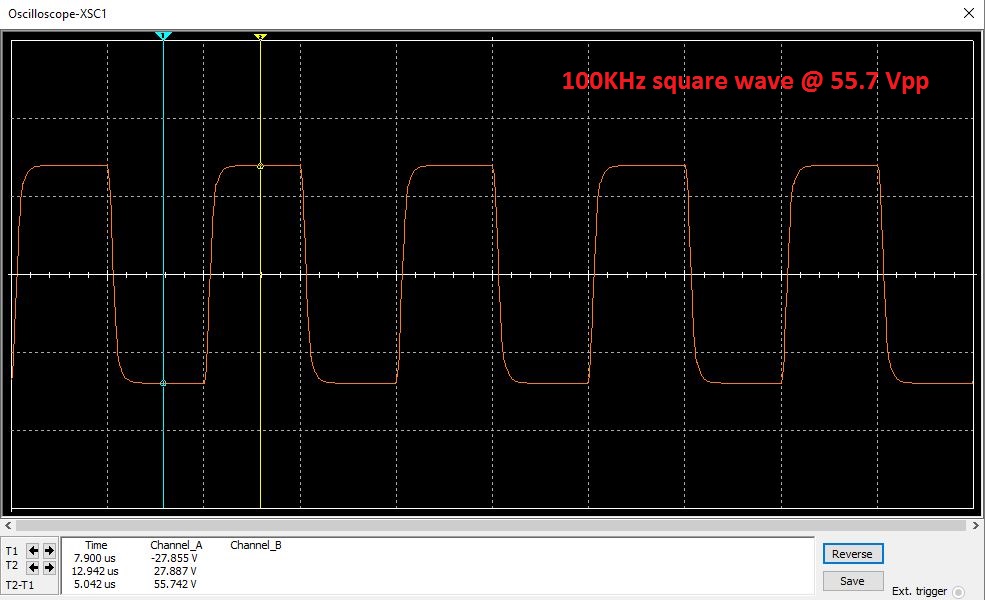Viewport: 985px width, 600px height.
Task: Select the T2-T1 time value 5.042 us
Action: click(95, 584)
